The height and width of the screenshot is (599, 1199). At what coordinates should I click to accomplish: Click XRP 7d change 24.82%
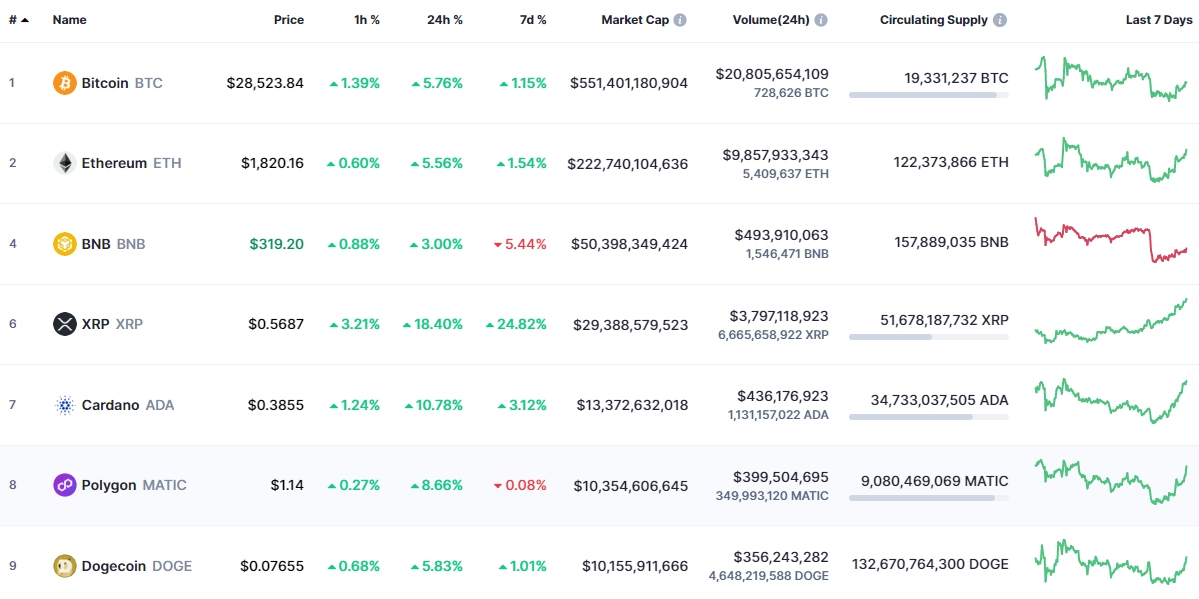[x=516, y=324]
